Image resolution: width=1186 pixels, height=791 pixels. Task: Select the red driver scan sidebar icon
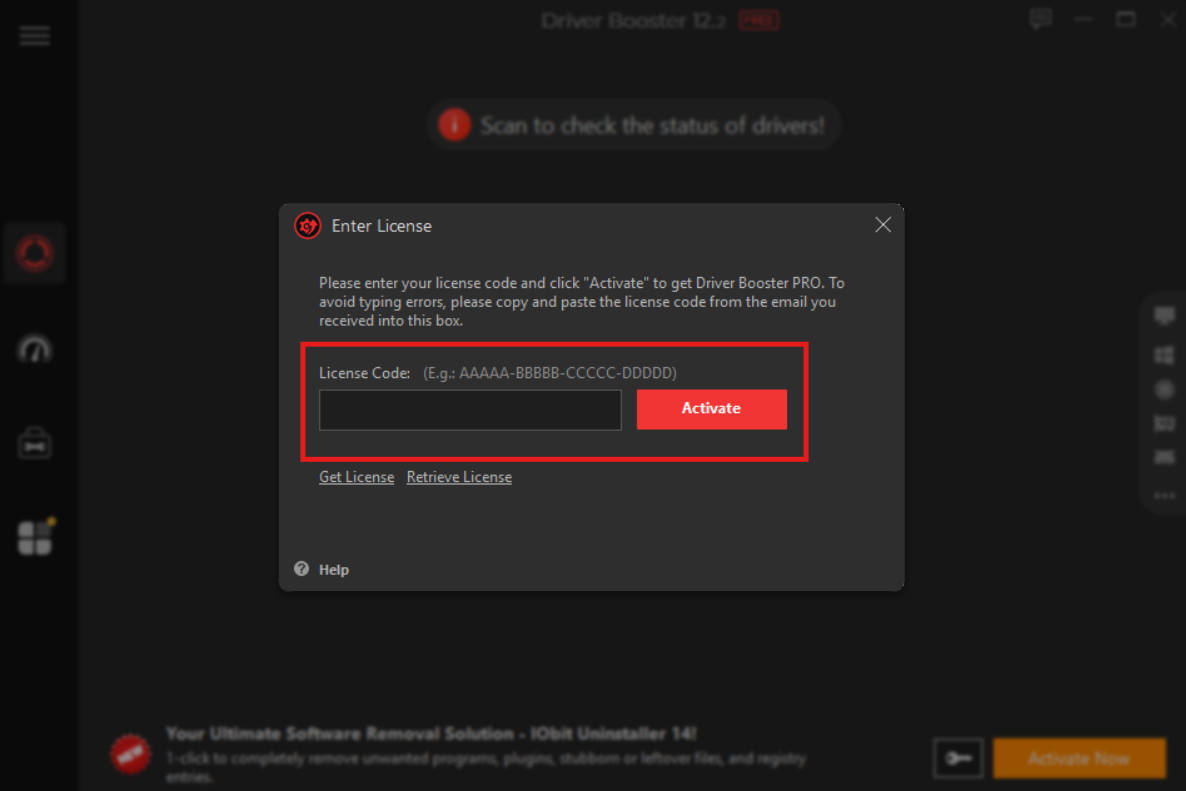(x=35, y=253)
